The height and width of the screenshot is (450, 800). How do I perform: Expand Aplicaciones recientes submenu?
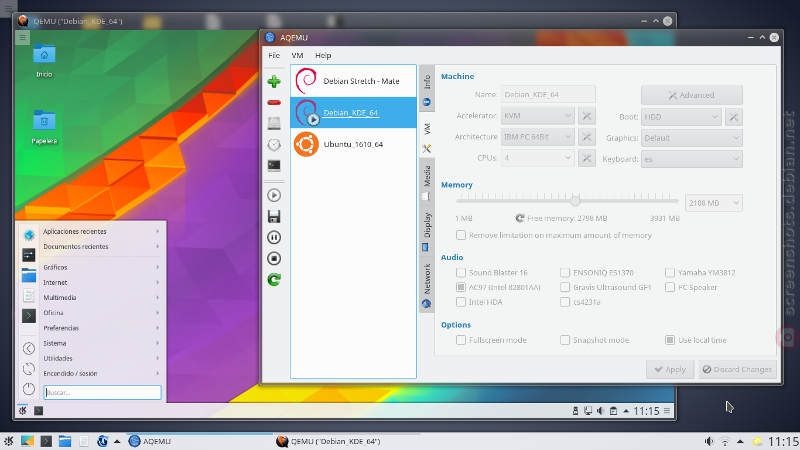pos(101,232)
